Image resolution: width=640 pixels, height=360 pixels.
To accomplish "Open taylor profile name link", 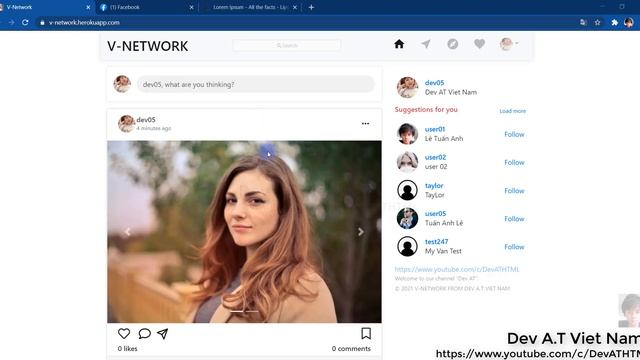I will coord(434,185).
